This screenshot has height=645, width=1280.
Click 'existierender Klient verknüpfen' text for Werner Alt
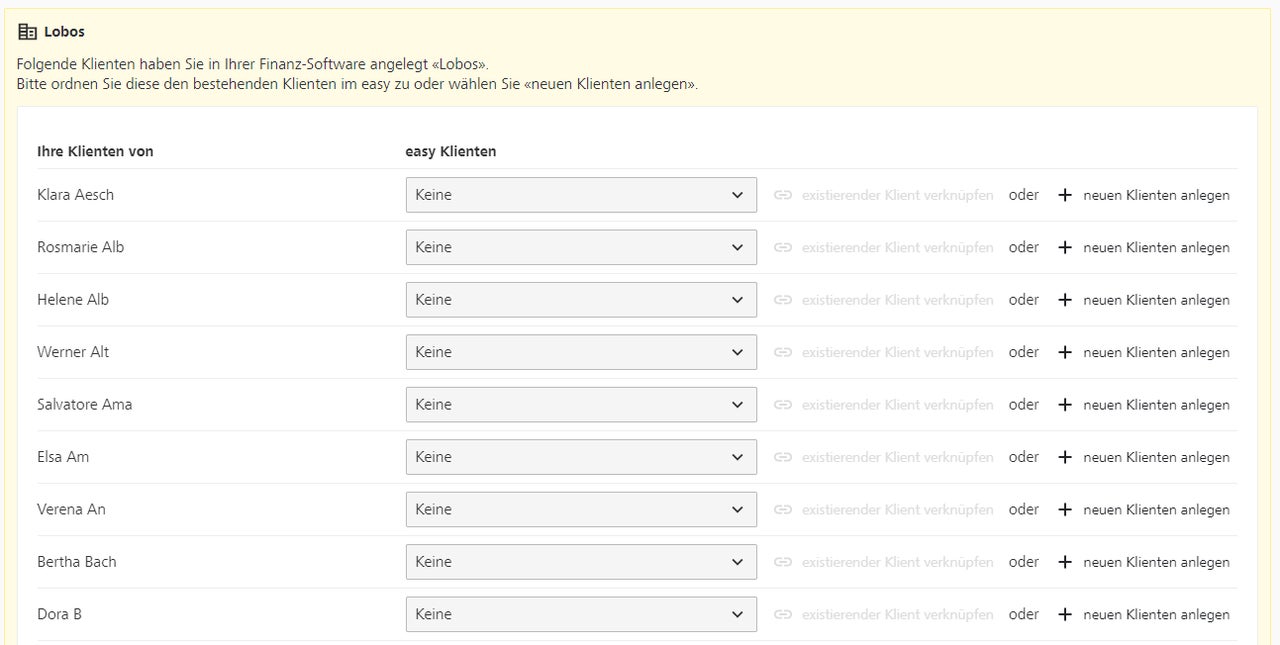tap(898, 352)
